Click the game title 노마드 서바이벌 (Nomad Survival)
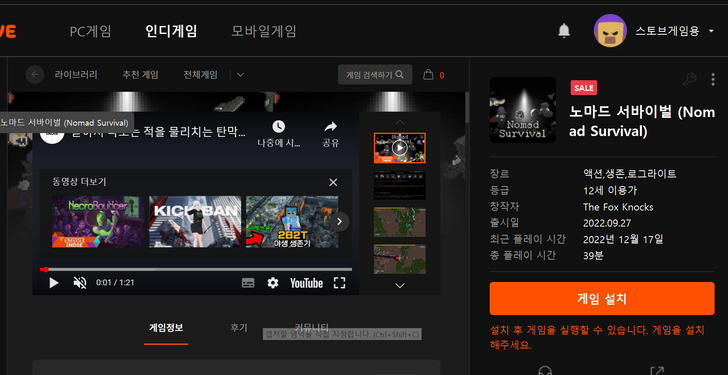The height and width of the screenshot is (375, 728). pos(642,122)
